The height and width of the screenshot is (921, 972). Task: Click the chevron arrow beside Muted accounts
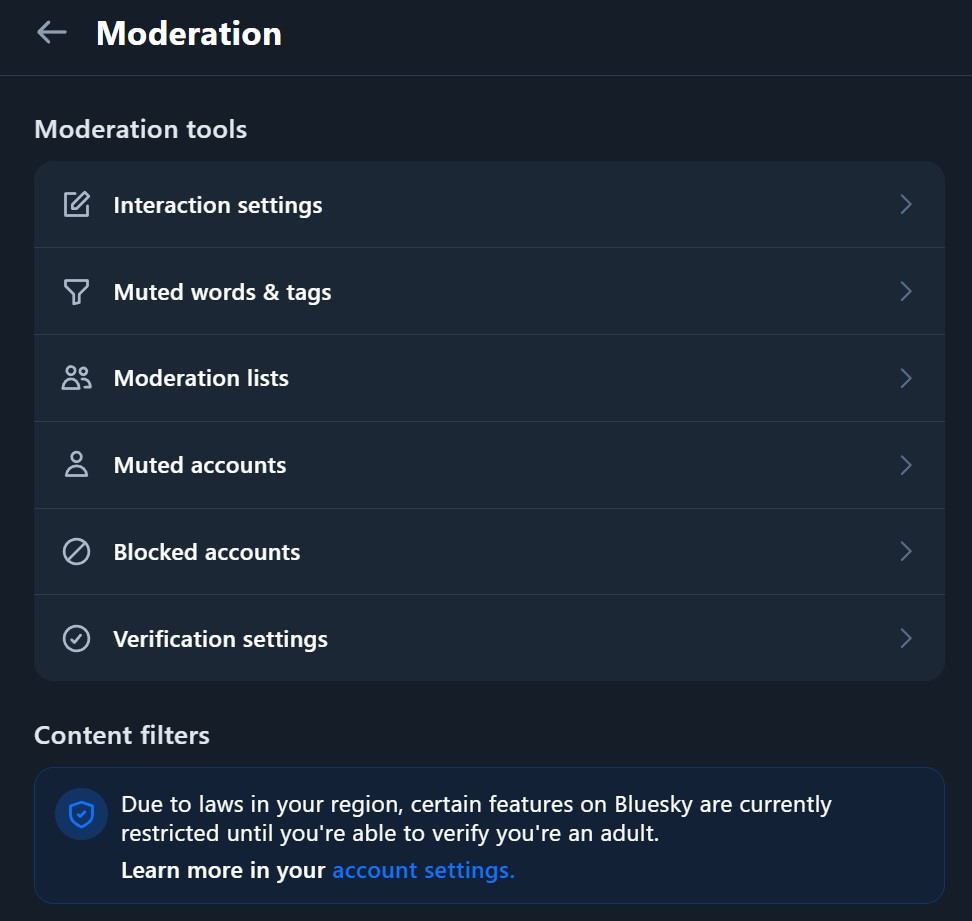coord(906,465)
